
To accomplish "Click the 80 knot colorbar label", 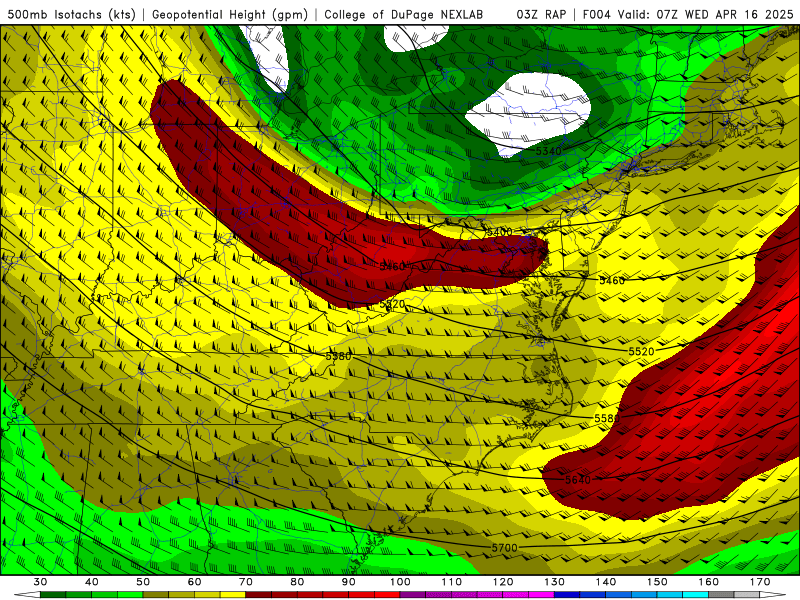I will click(297, 582).
